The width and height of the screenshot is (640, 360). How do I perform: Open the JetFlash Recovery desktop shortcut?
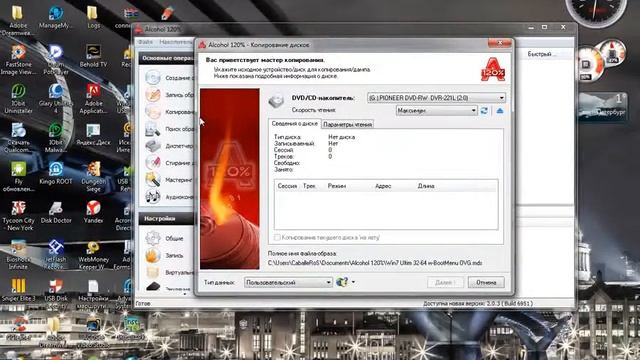pos(56,255)
